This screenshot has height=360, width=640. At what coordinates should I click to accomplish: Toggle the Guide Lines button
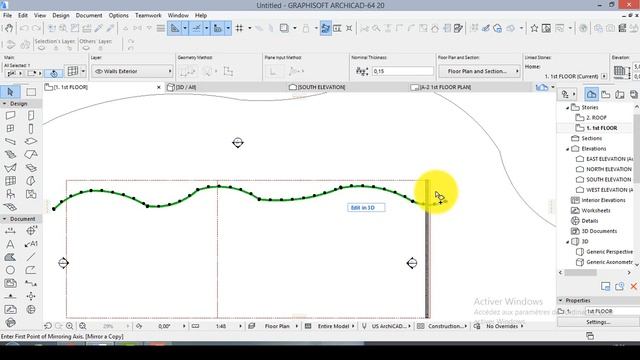[x=175, y=28]
